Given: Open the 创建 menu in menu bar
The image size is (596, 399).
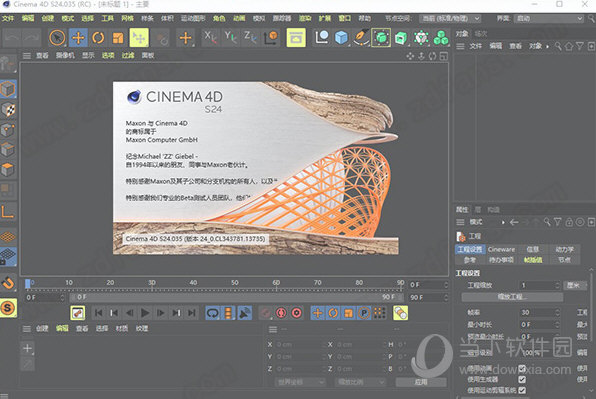Looking at the screenshot, I should (x=48, y=18).
